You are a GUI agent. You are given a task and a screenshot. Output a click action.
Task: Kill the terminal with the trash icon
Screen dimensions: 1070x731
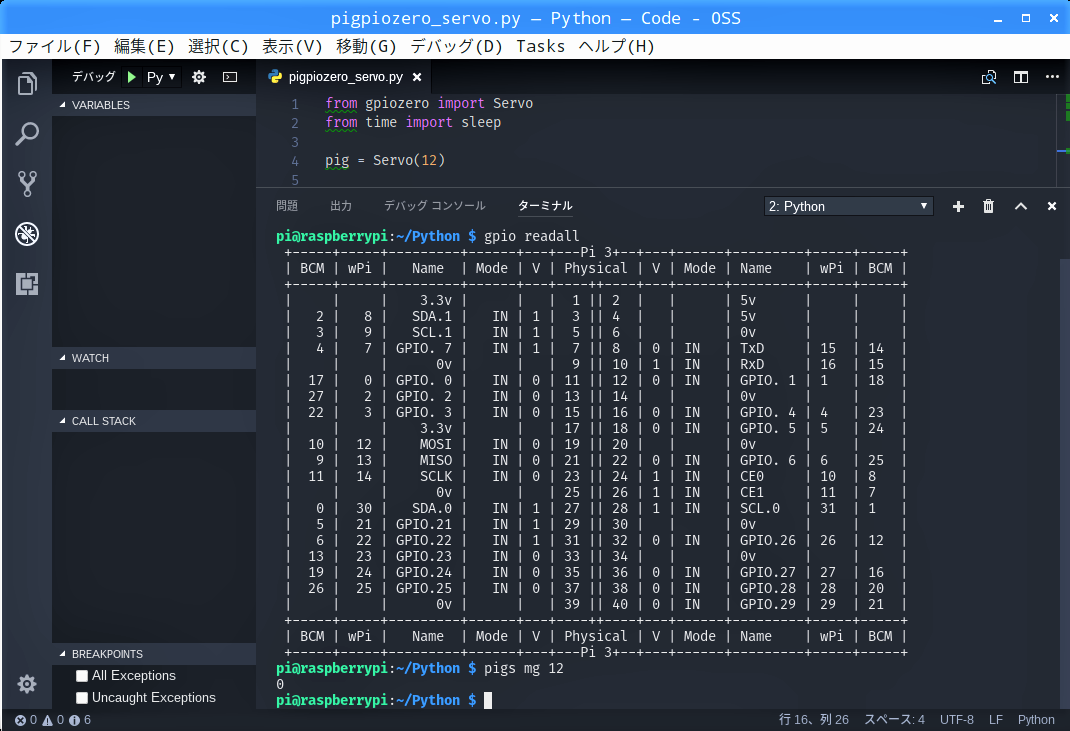(x=988, y=206)
